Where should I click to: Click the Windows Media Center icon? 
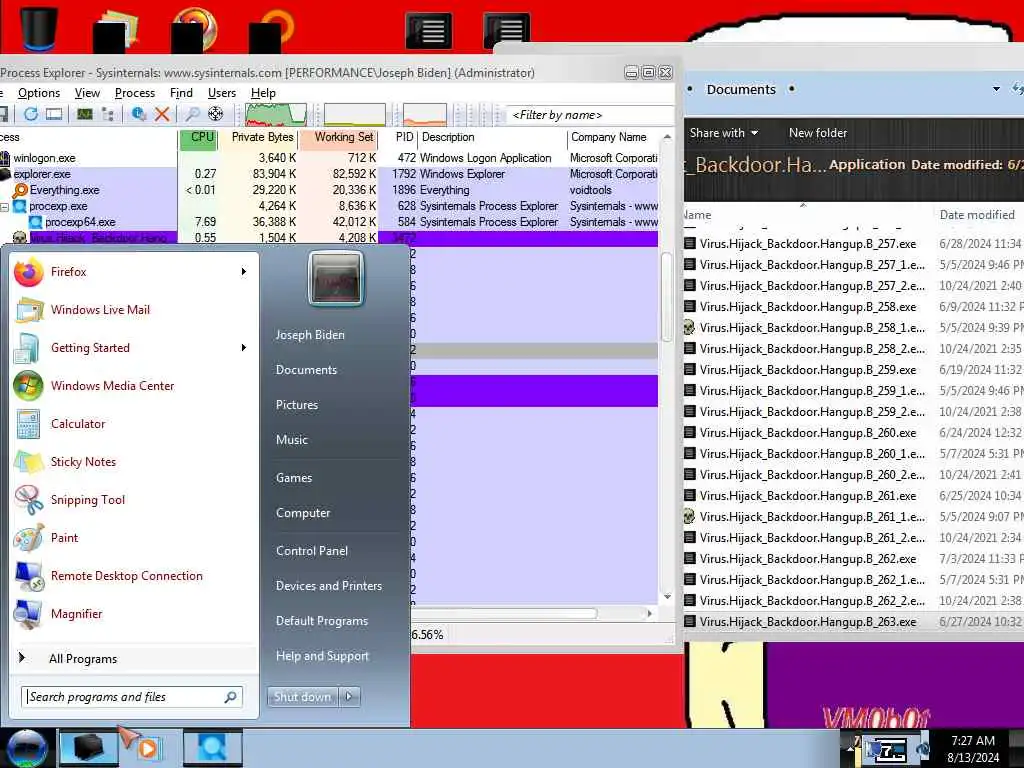(x=28, y=386)
